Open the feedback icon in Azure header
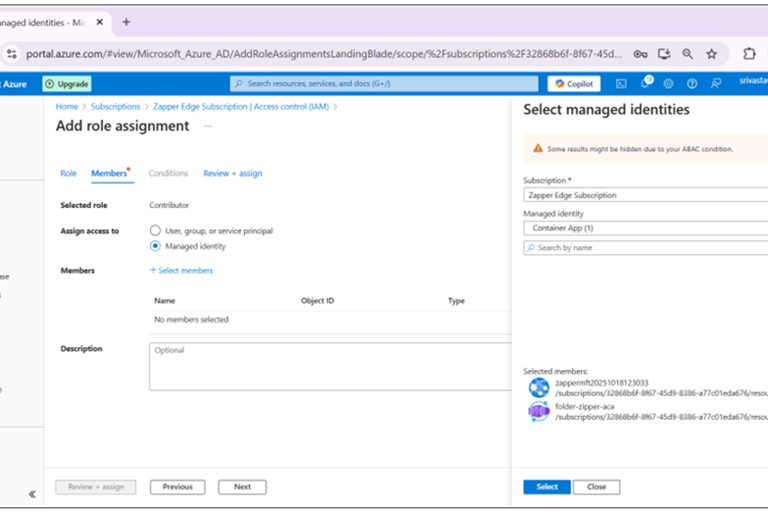Screen dimensions: 768x512 [x=716, y=84]
